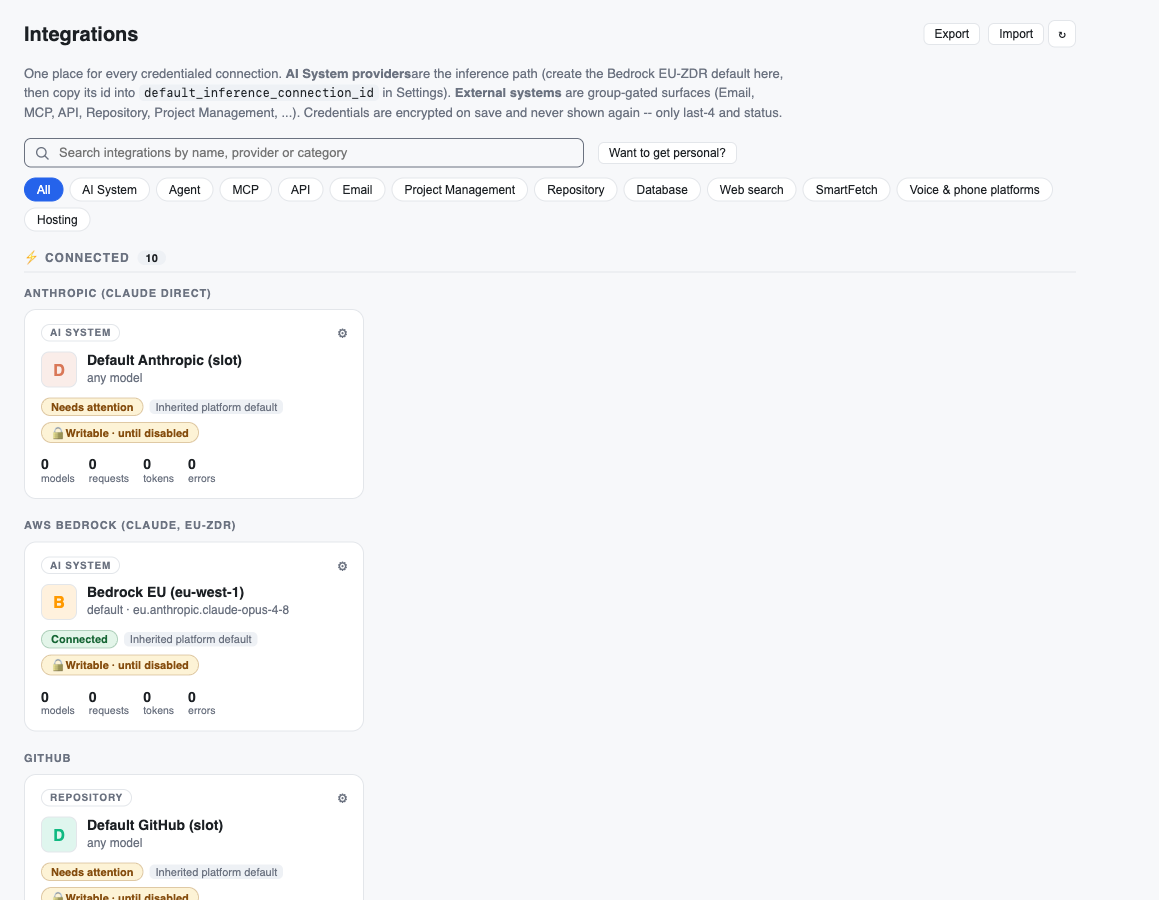This screenshot has height=900, width=1159.
Task: Filter by Voice & phone platforms
Action: (x=974, y=190)
